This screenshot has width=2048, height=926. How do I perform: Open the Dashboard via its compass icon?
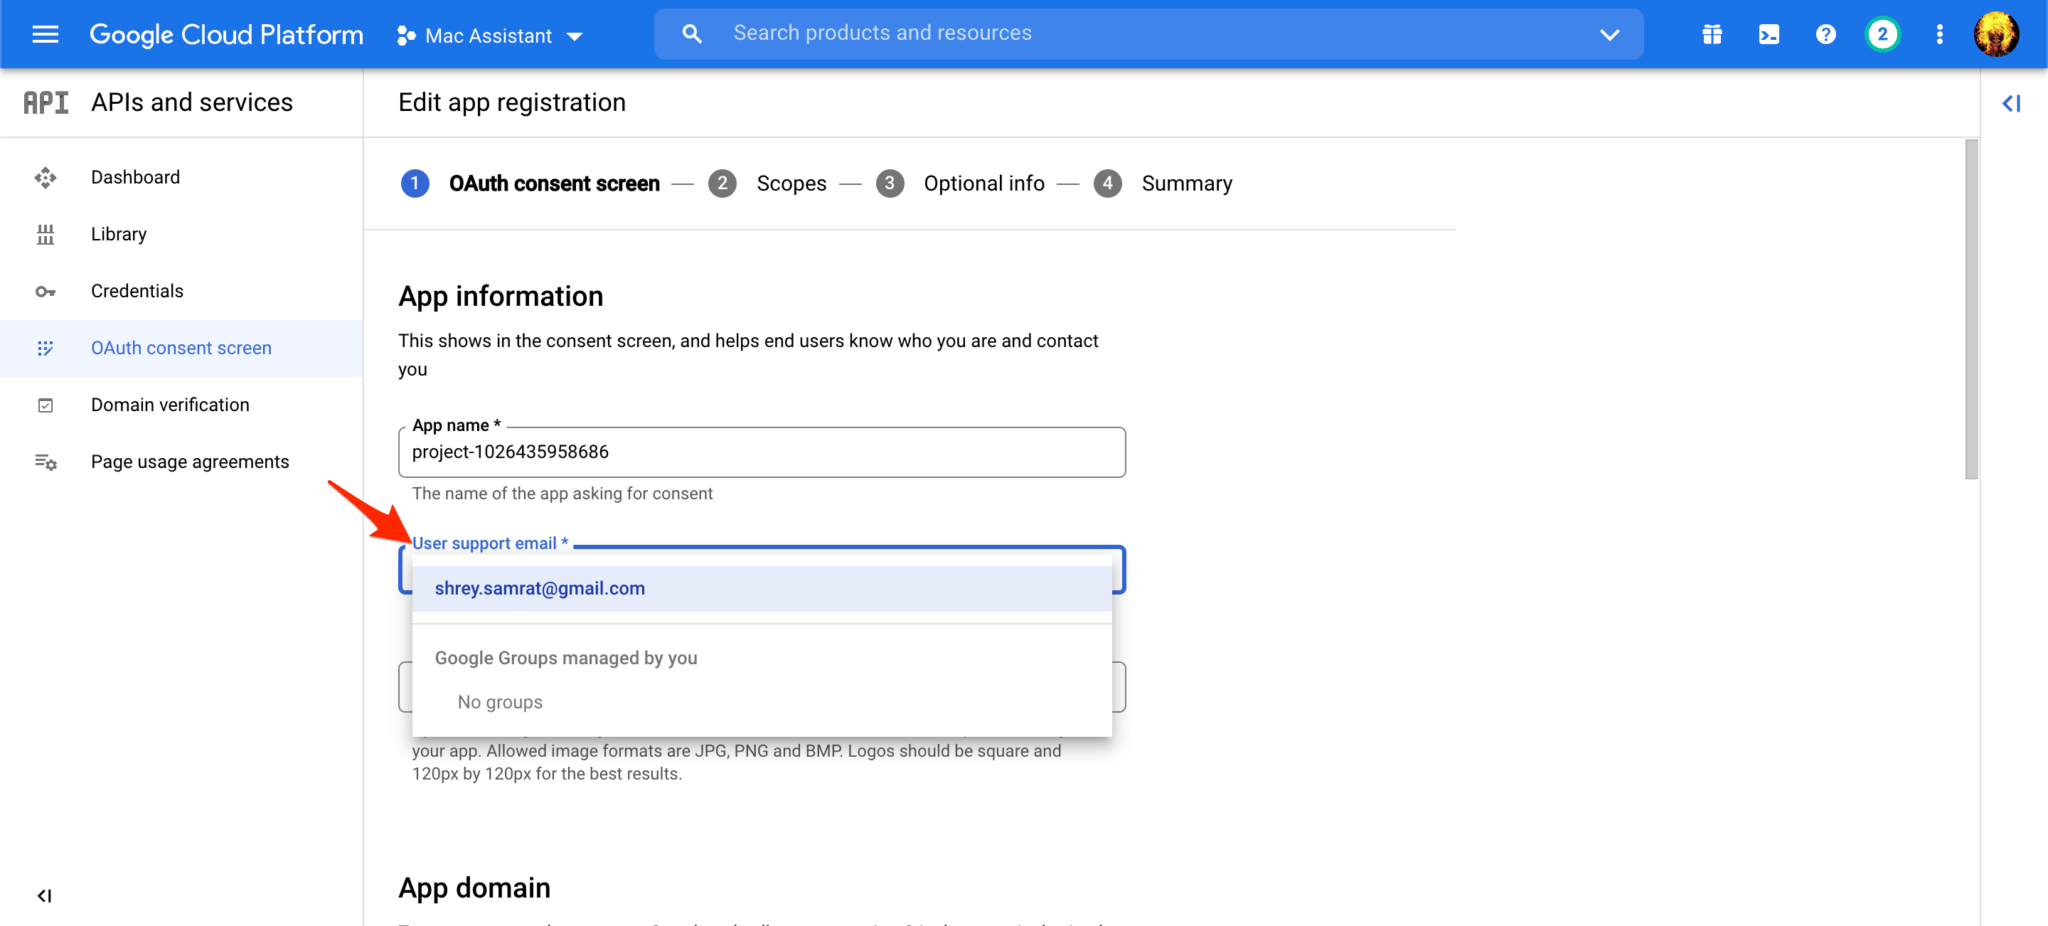coord(46,177)
